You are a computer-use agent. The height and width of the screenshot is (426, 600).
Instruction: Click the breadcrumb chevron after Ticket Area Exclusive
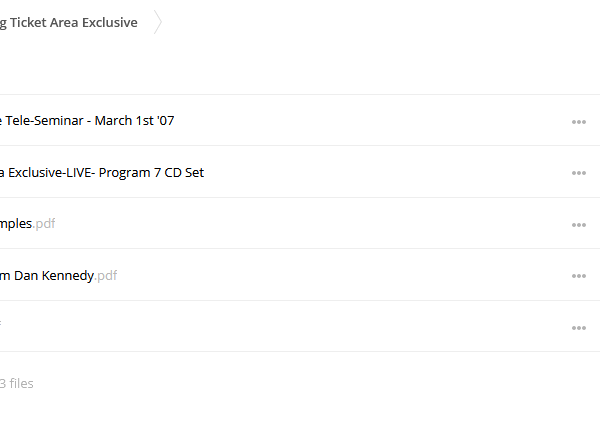(x=158, y=23)
